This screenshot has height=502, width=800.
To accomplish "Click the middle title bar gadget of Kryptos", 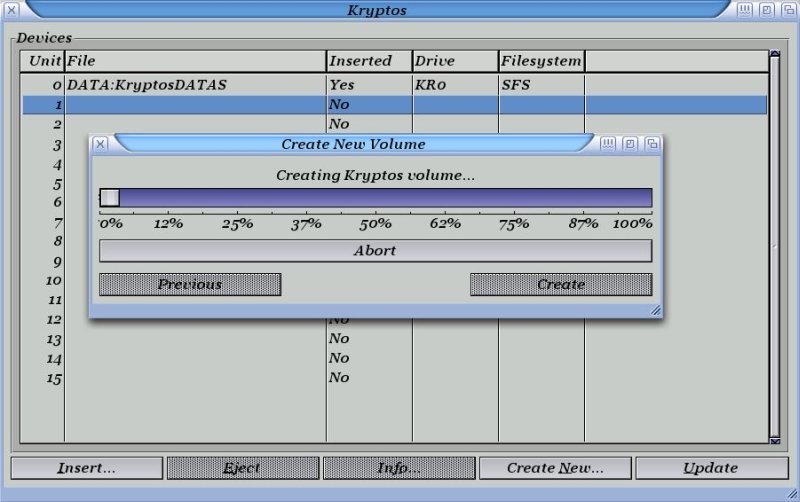I will coord(767,10).
